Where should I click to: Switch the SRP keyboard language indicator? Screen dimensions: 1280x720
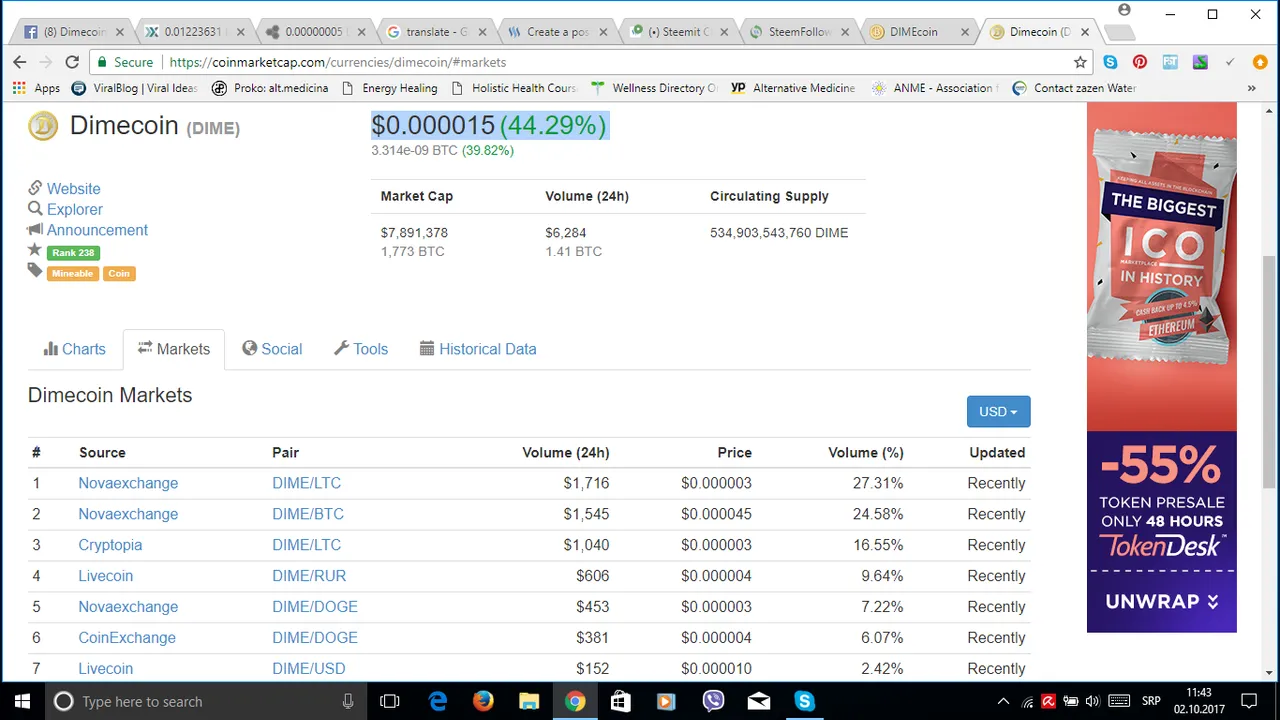(x=1151, y=701)
